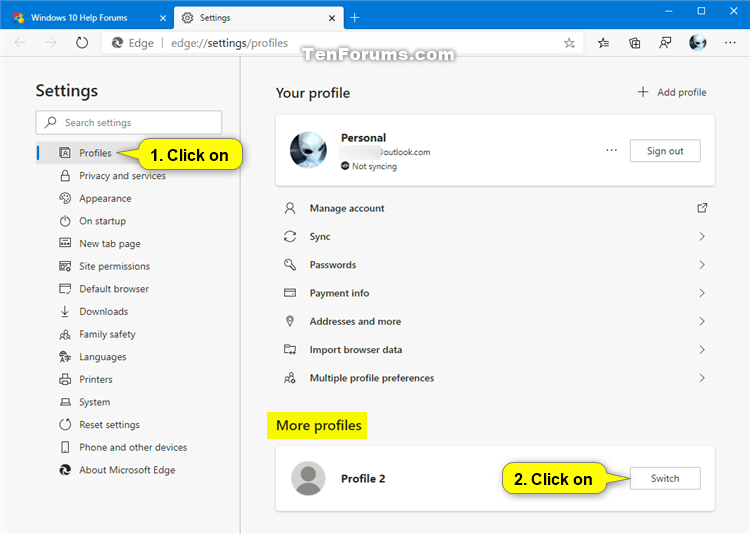This screenshot has width=750, height=534.
Task: Open the Favorites list toolbar icon
Action: pos(604,43)
